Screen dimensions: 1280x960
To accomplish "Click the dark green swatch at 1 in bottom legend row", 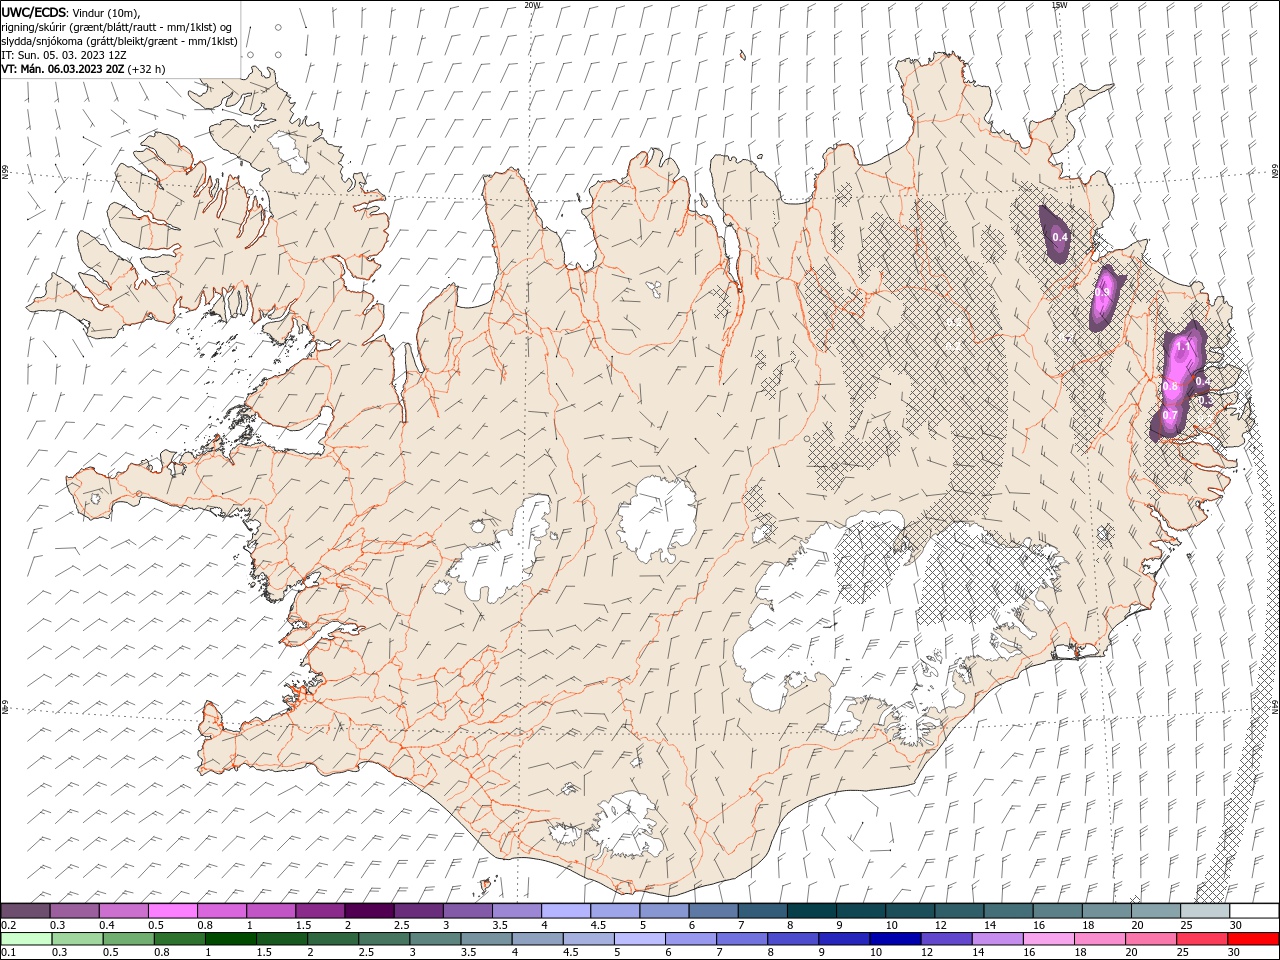I will tap(231, 939).
